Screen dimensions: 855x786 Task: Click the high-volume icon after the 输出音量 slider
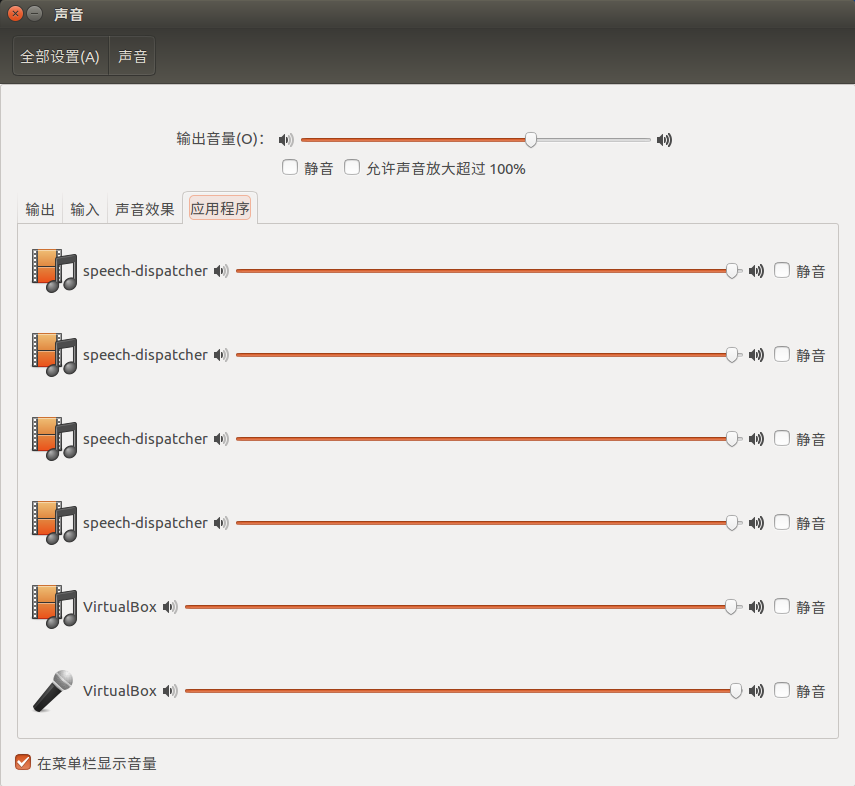(x=664, y=140)
